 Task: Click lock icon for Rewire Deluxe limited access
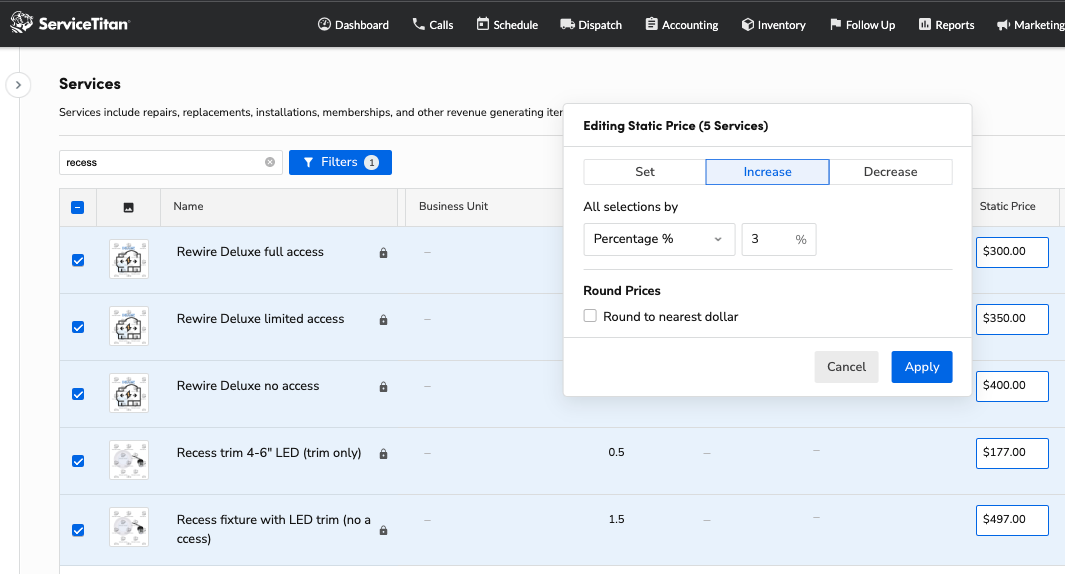click(383, 320)
